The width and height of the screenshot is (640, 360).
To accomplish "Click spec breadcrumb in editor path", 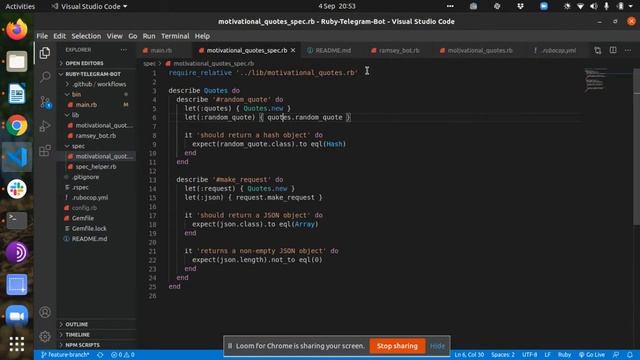I will [x=149, y=64].
